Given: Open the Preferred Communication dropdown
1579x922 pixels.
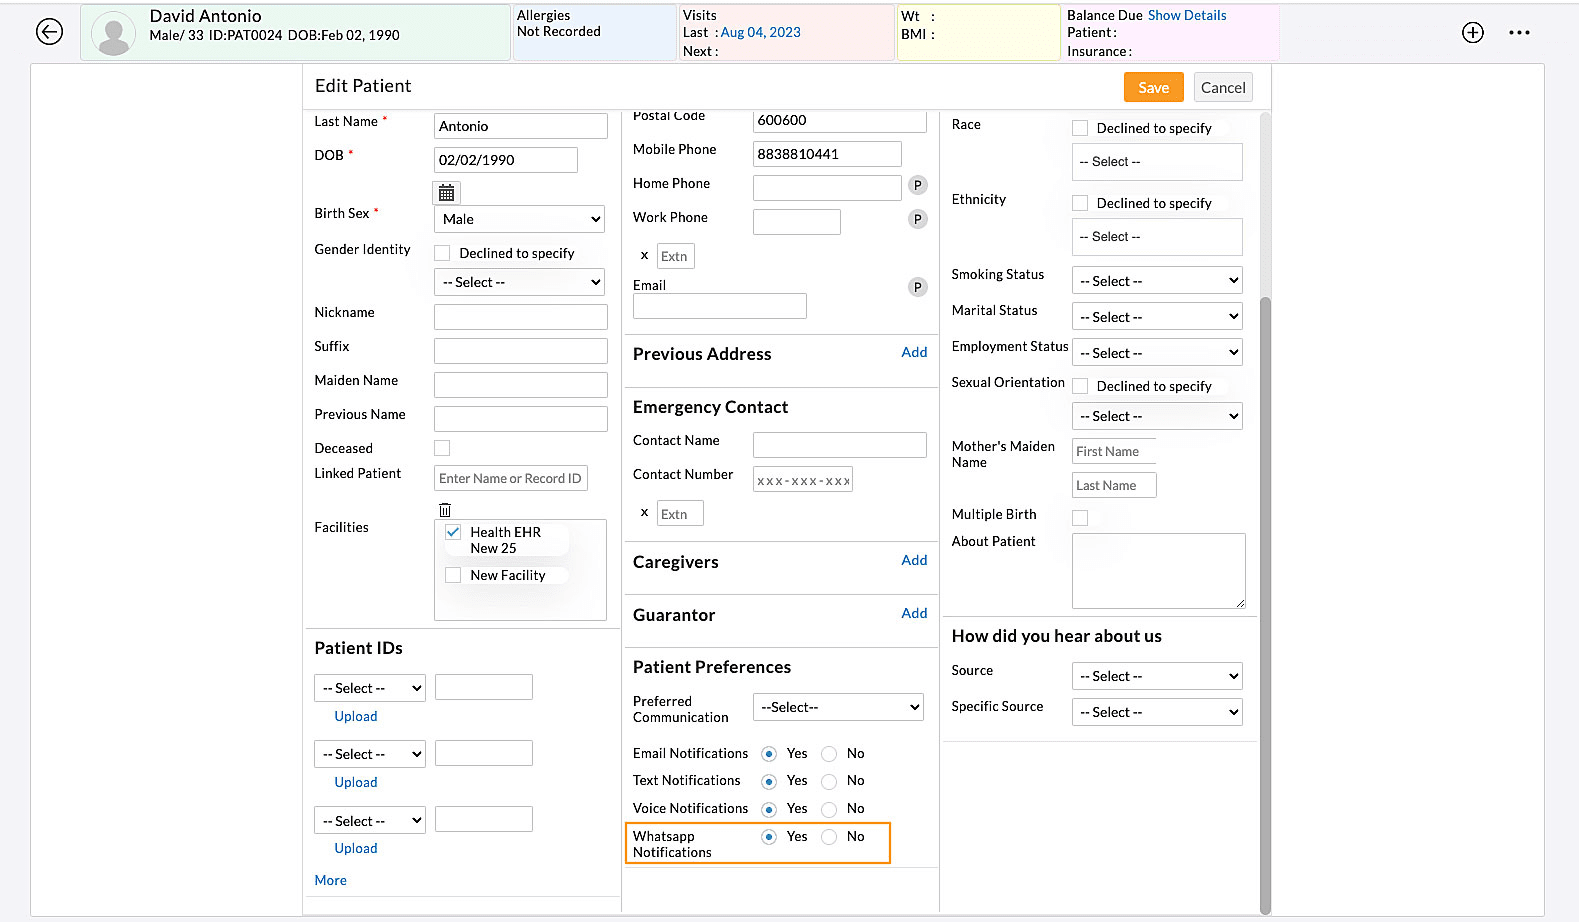Looking at the screenshot, I should [838, 707].
